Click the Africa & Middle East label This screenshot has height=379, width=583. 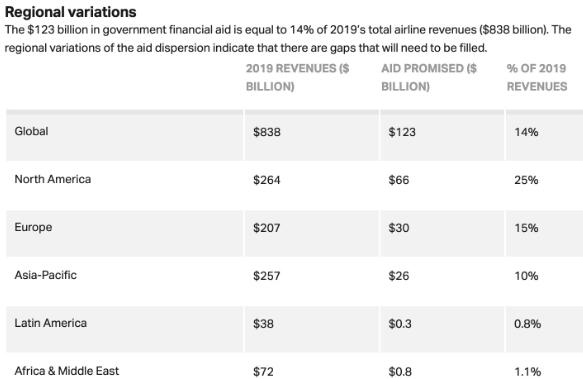67,371
